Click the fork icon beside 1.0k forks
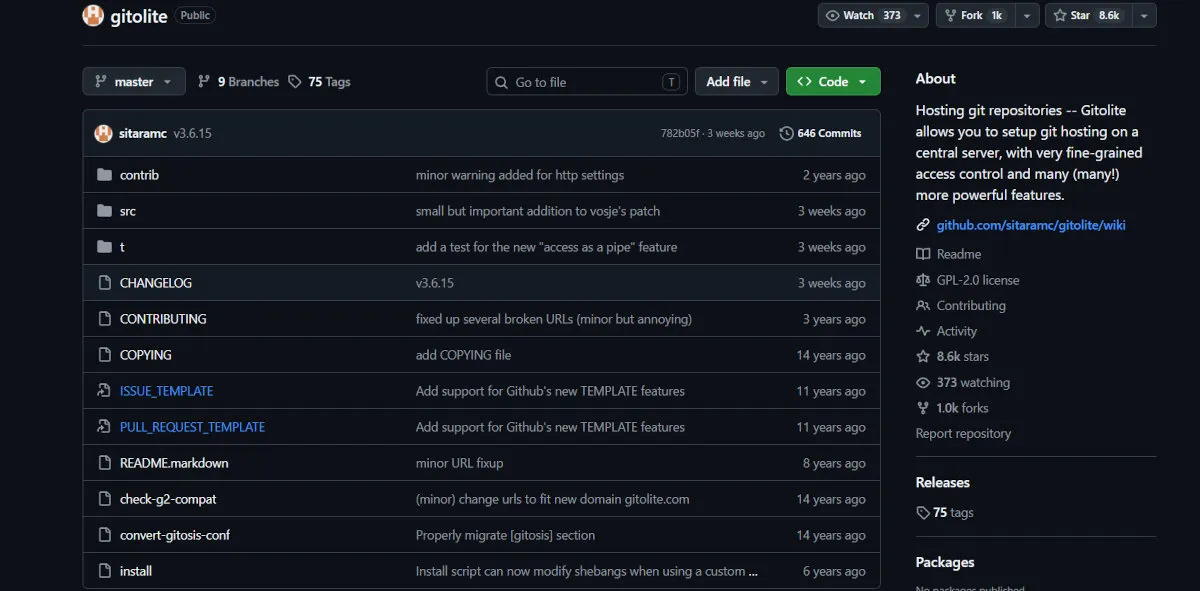Viewport: 1200px width, 591px height. click(x=923, y=408)
